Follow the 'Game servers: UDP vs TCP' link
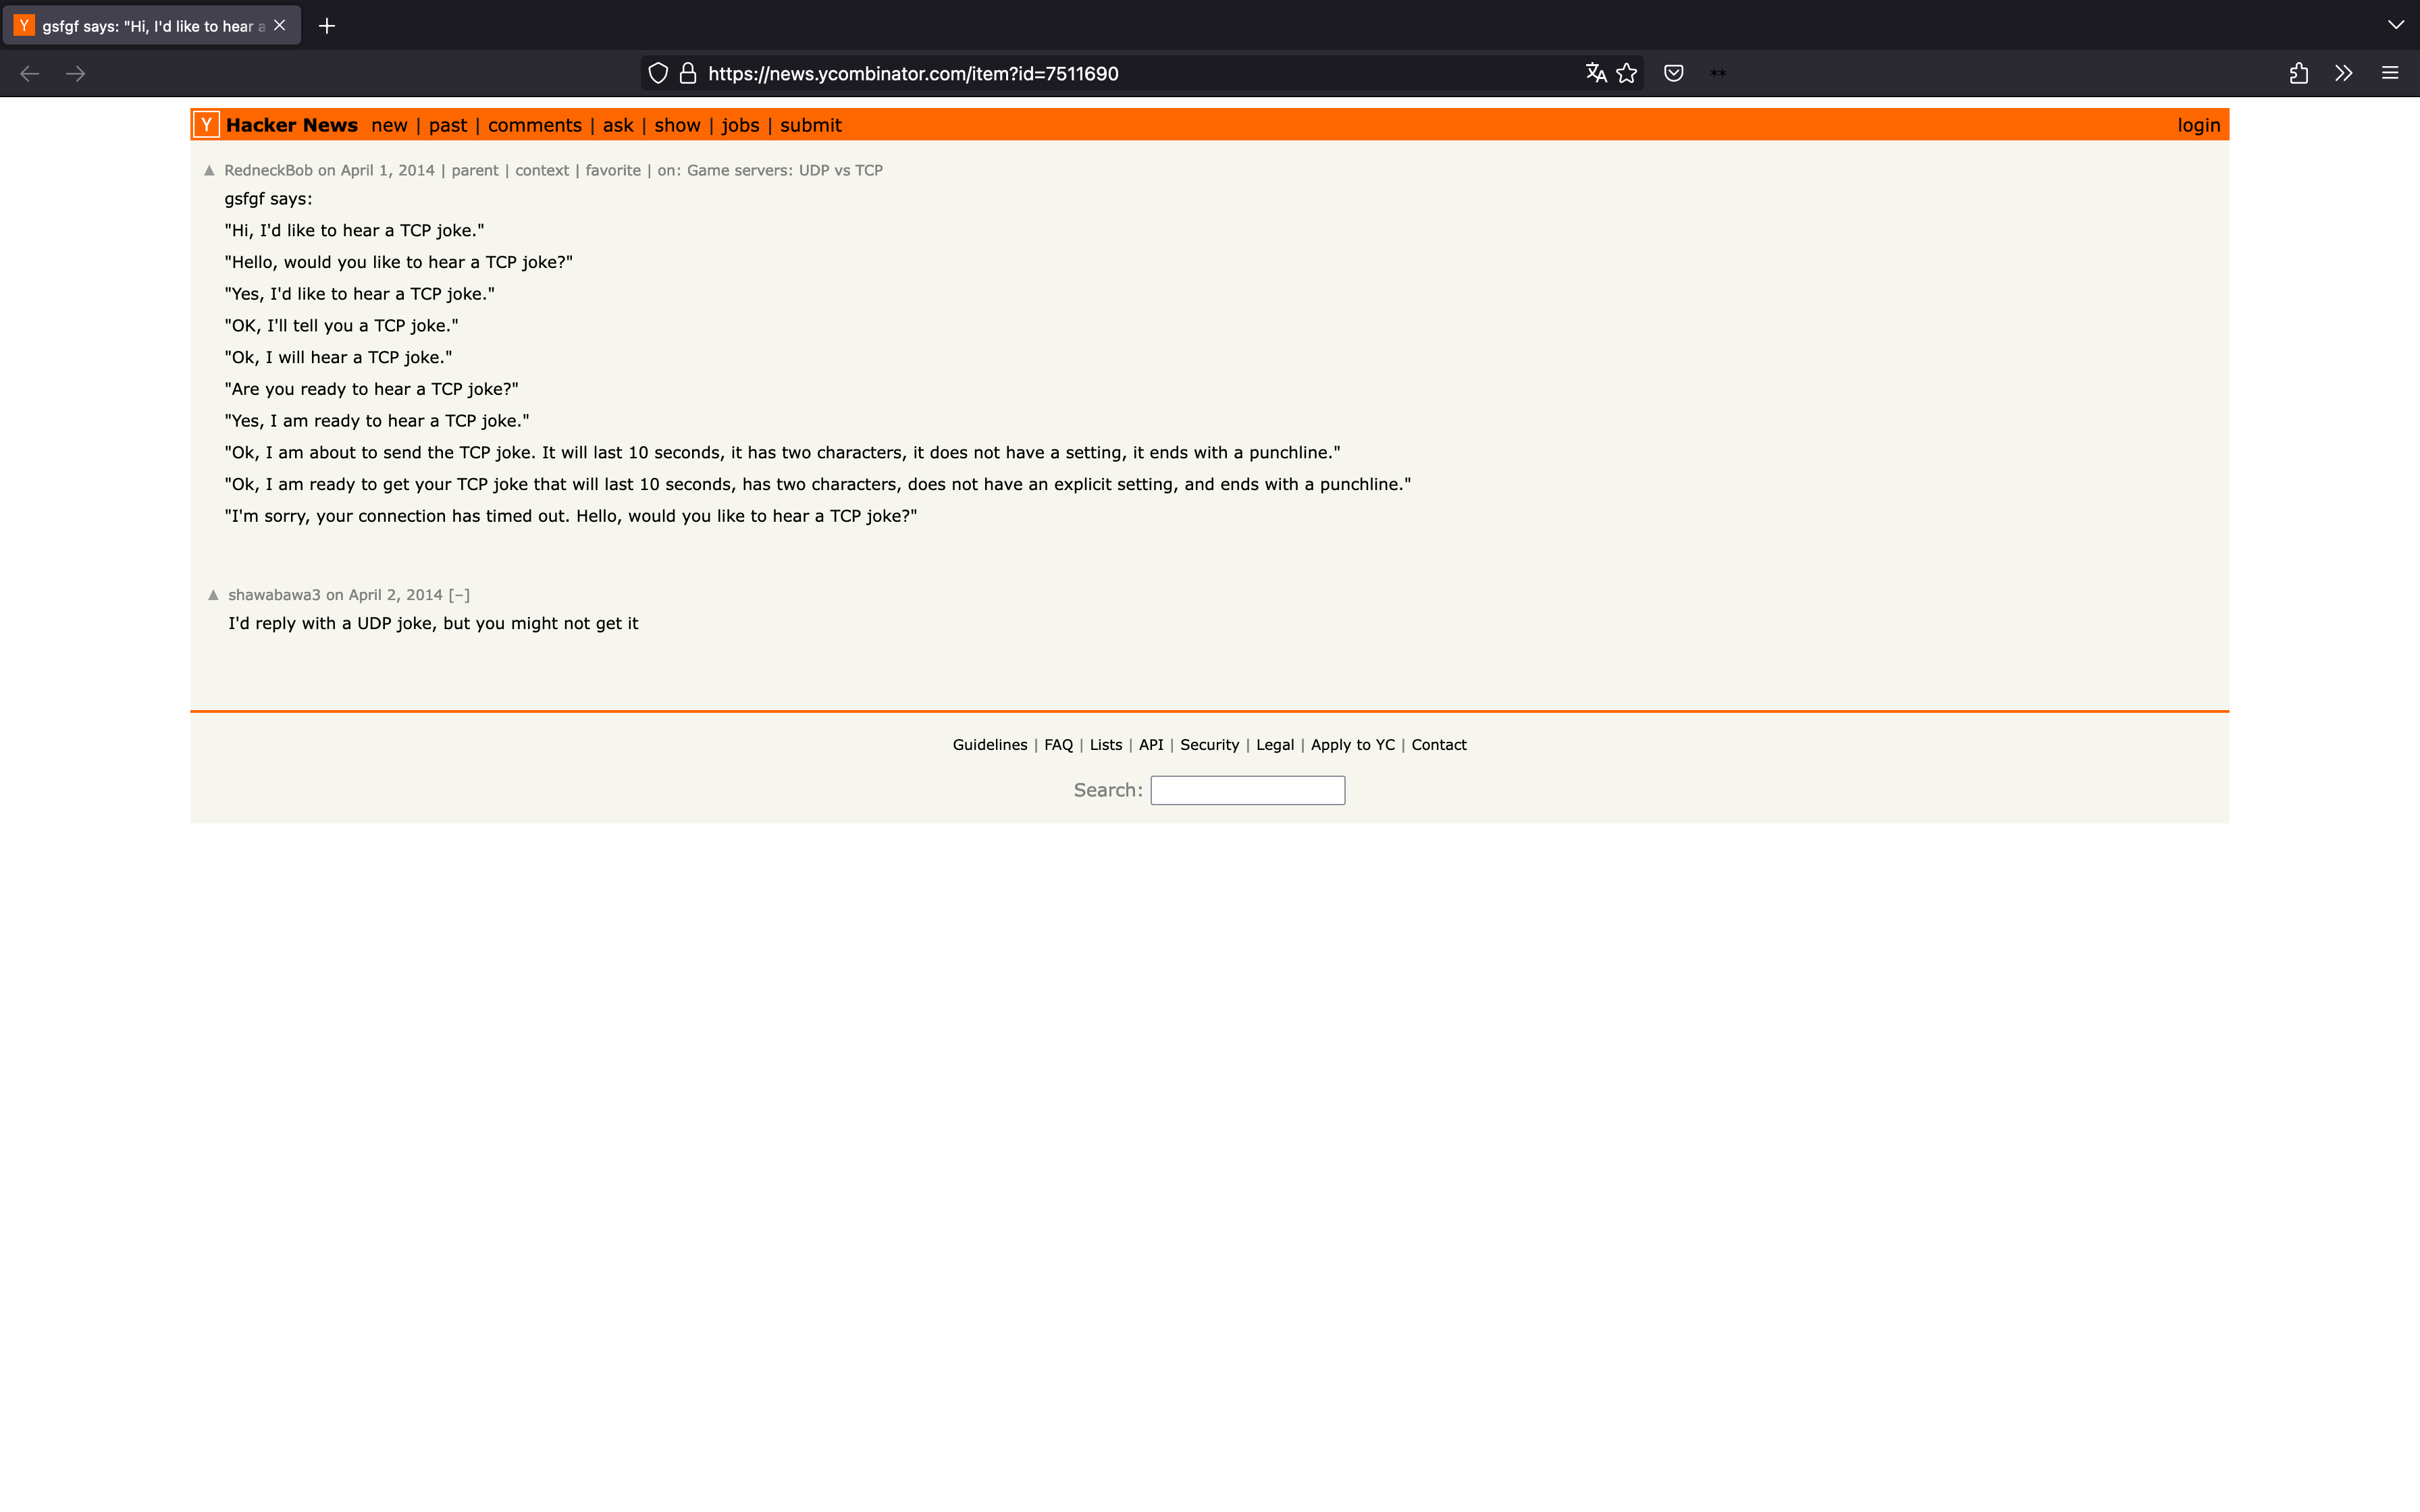Image resolution: width=2420 pixels, height=1512 pixels. point(784,170)
